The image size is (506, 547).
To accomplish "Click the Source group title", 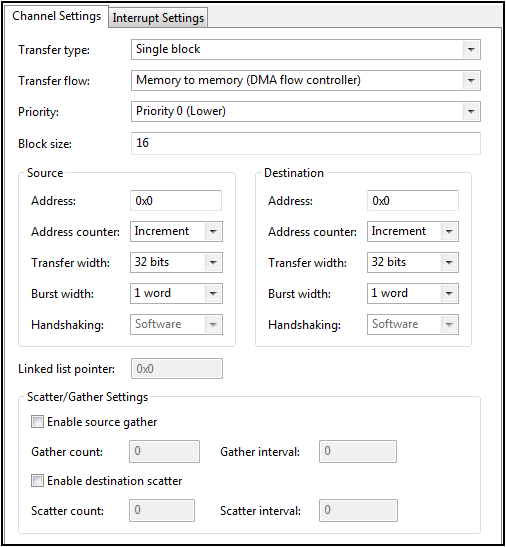I will pos(45,173).
